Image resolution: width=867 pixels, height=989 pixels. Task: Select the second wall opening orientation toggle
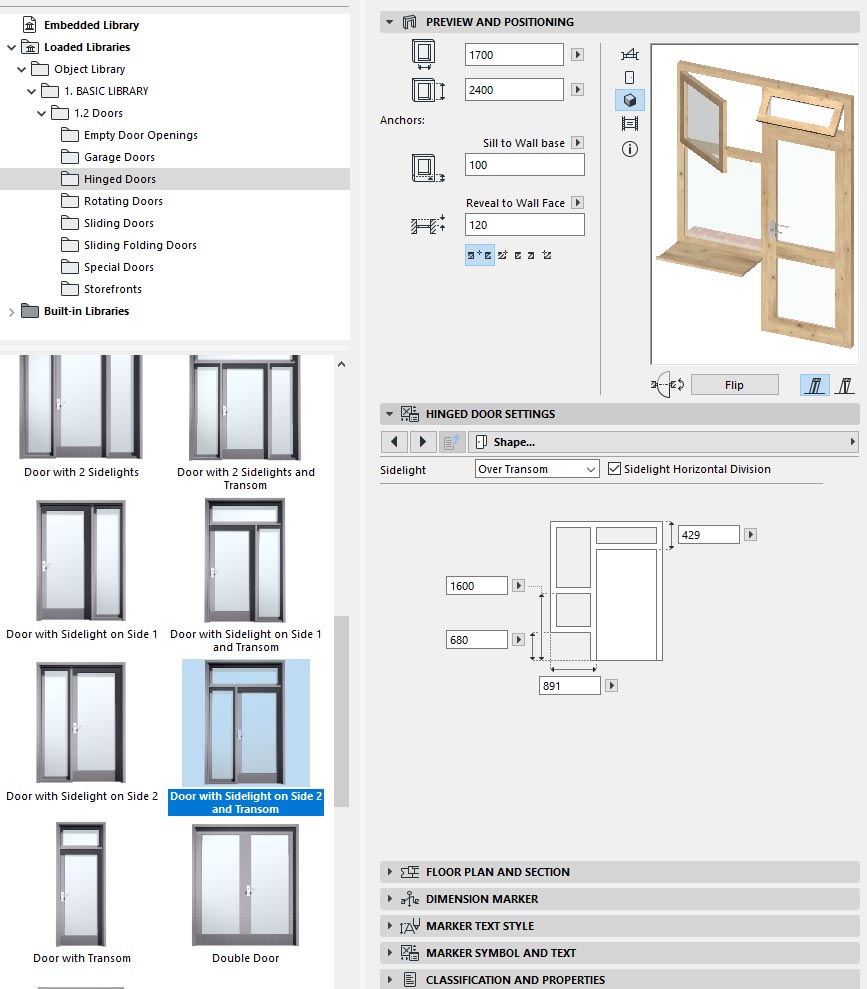844,384
